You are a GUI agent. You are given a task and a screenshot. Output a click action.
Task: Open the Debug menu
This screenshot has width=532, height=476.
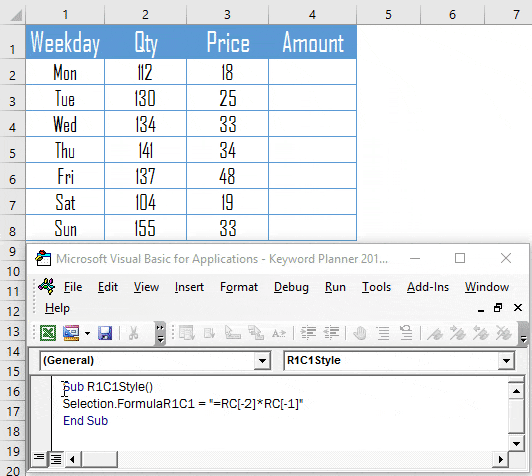pyautogui.click(x=291, y=287)
